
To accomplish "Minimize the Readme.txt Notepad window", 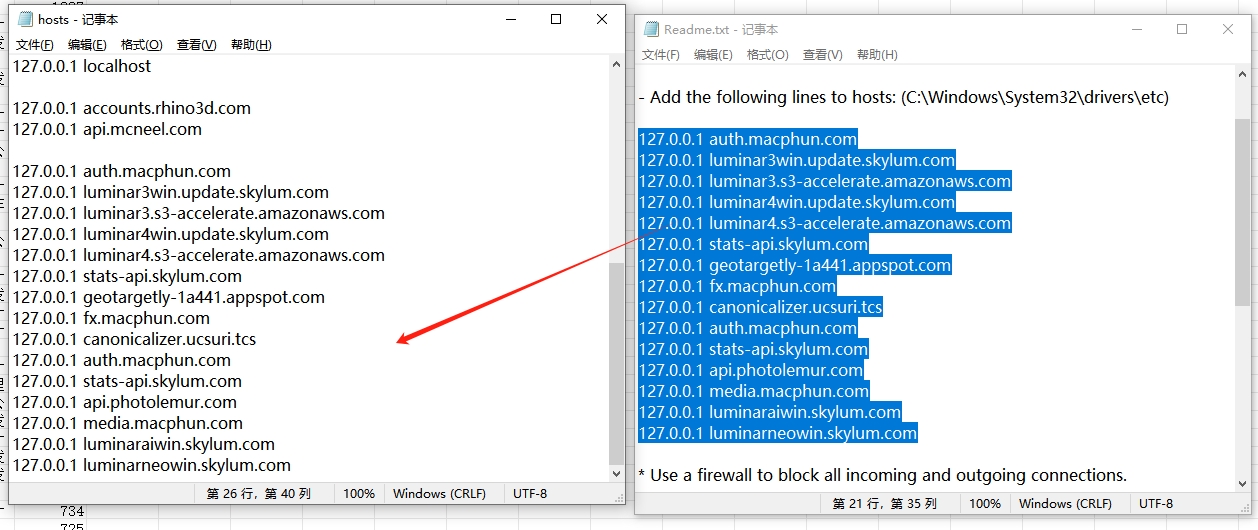I will (1136, 30).
